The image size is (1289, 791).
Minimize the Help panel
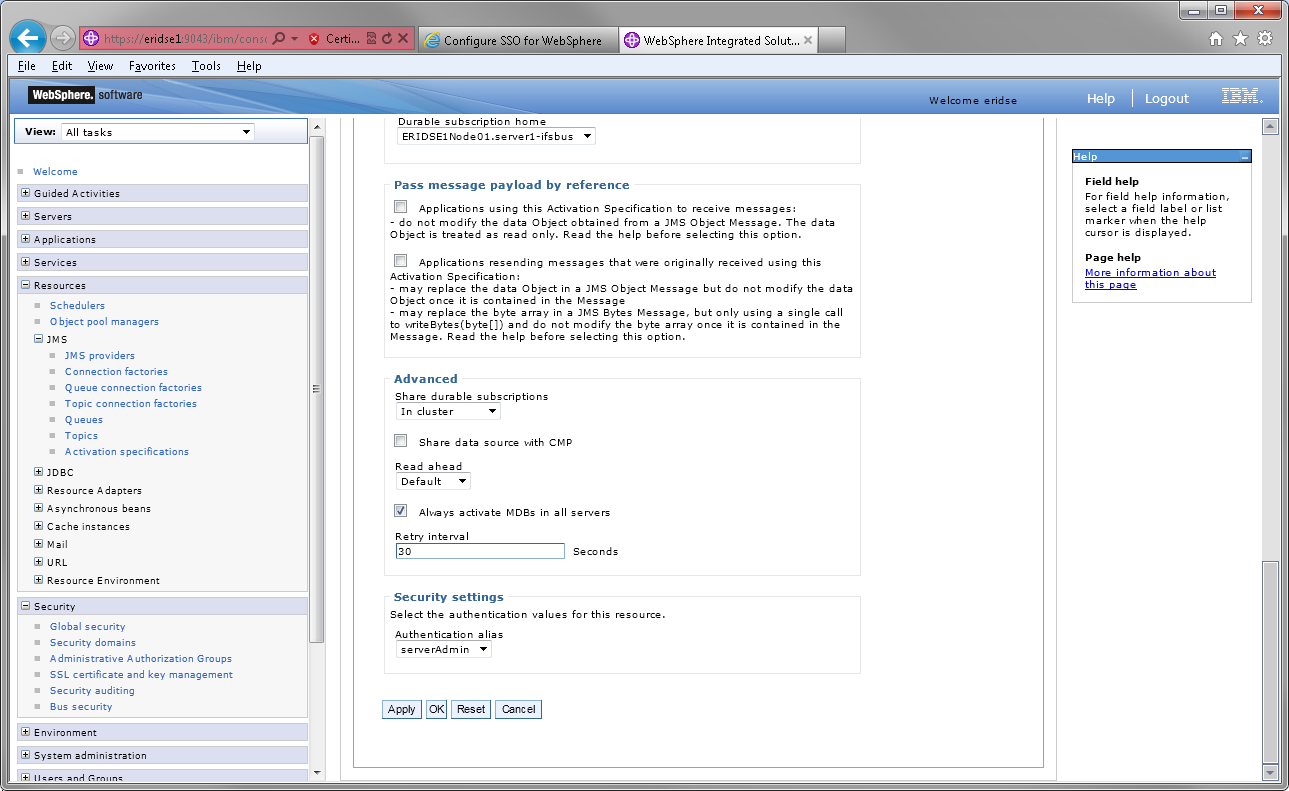coord(1244,157)
